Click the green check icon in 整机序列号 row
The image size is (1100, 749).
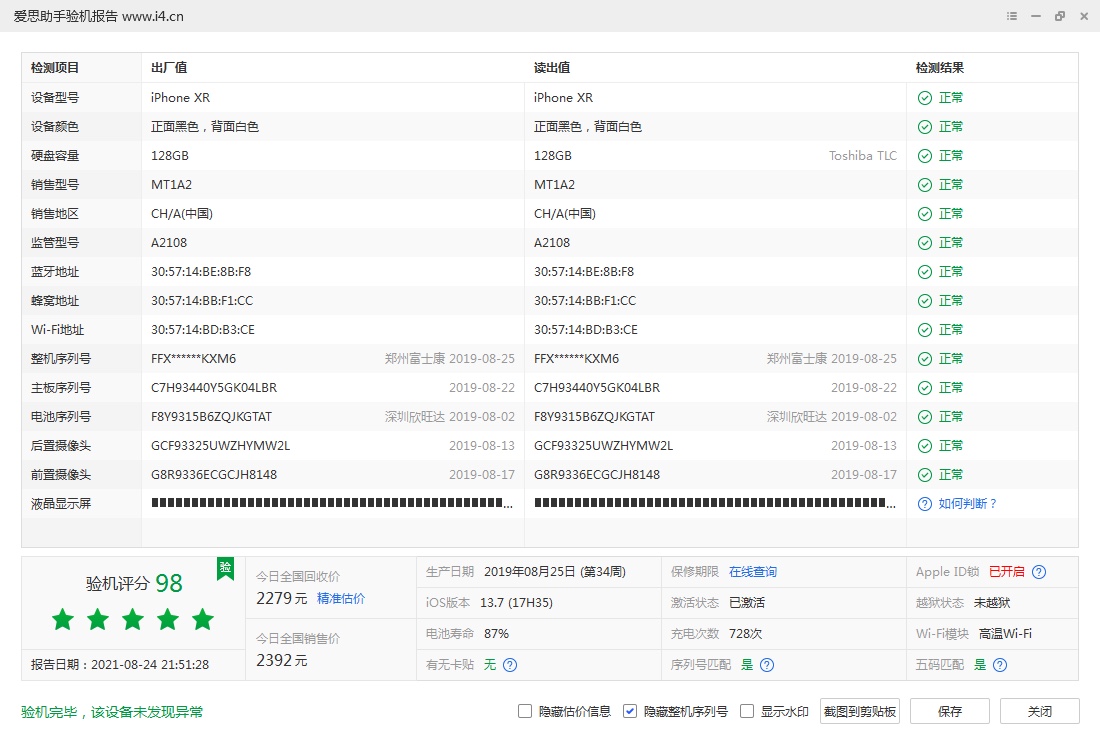pyautogui.click(x=925, y=359)
